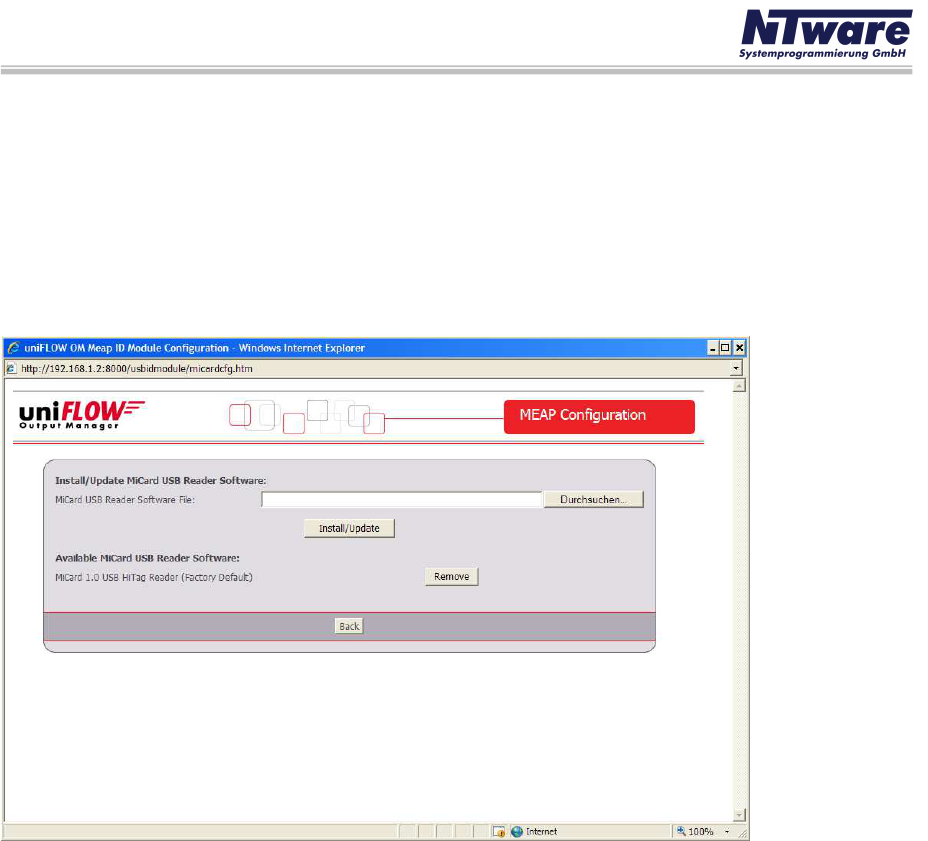Click the security warning icon in the status bar

(499, 832)
